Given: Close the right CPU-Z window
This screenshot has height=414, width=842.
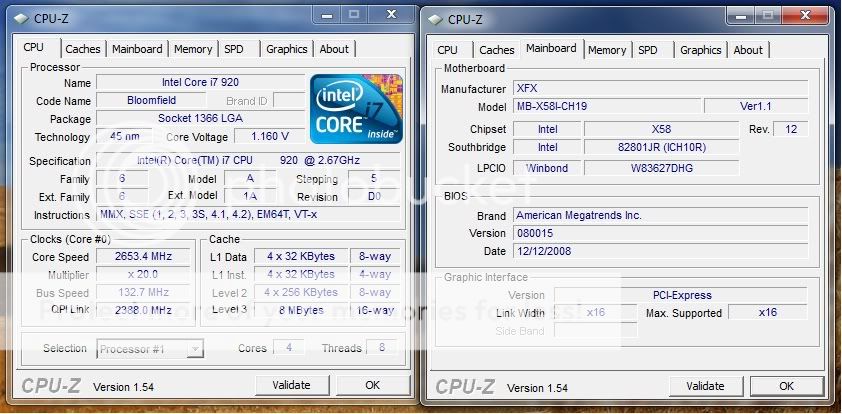Looking at the screenshot, I should (x=805, y=16).
